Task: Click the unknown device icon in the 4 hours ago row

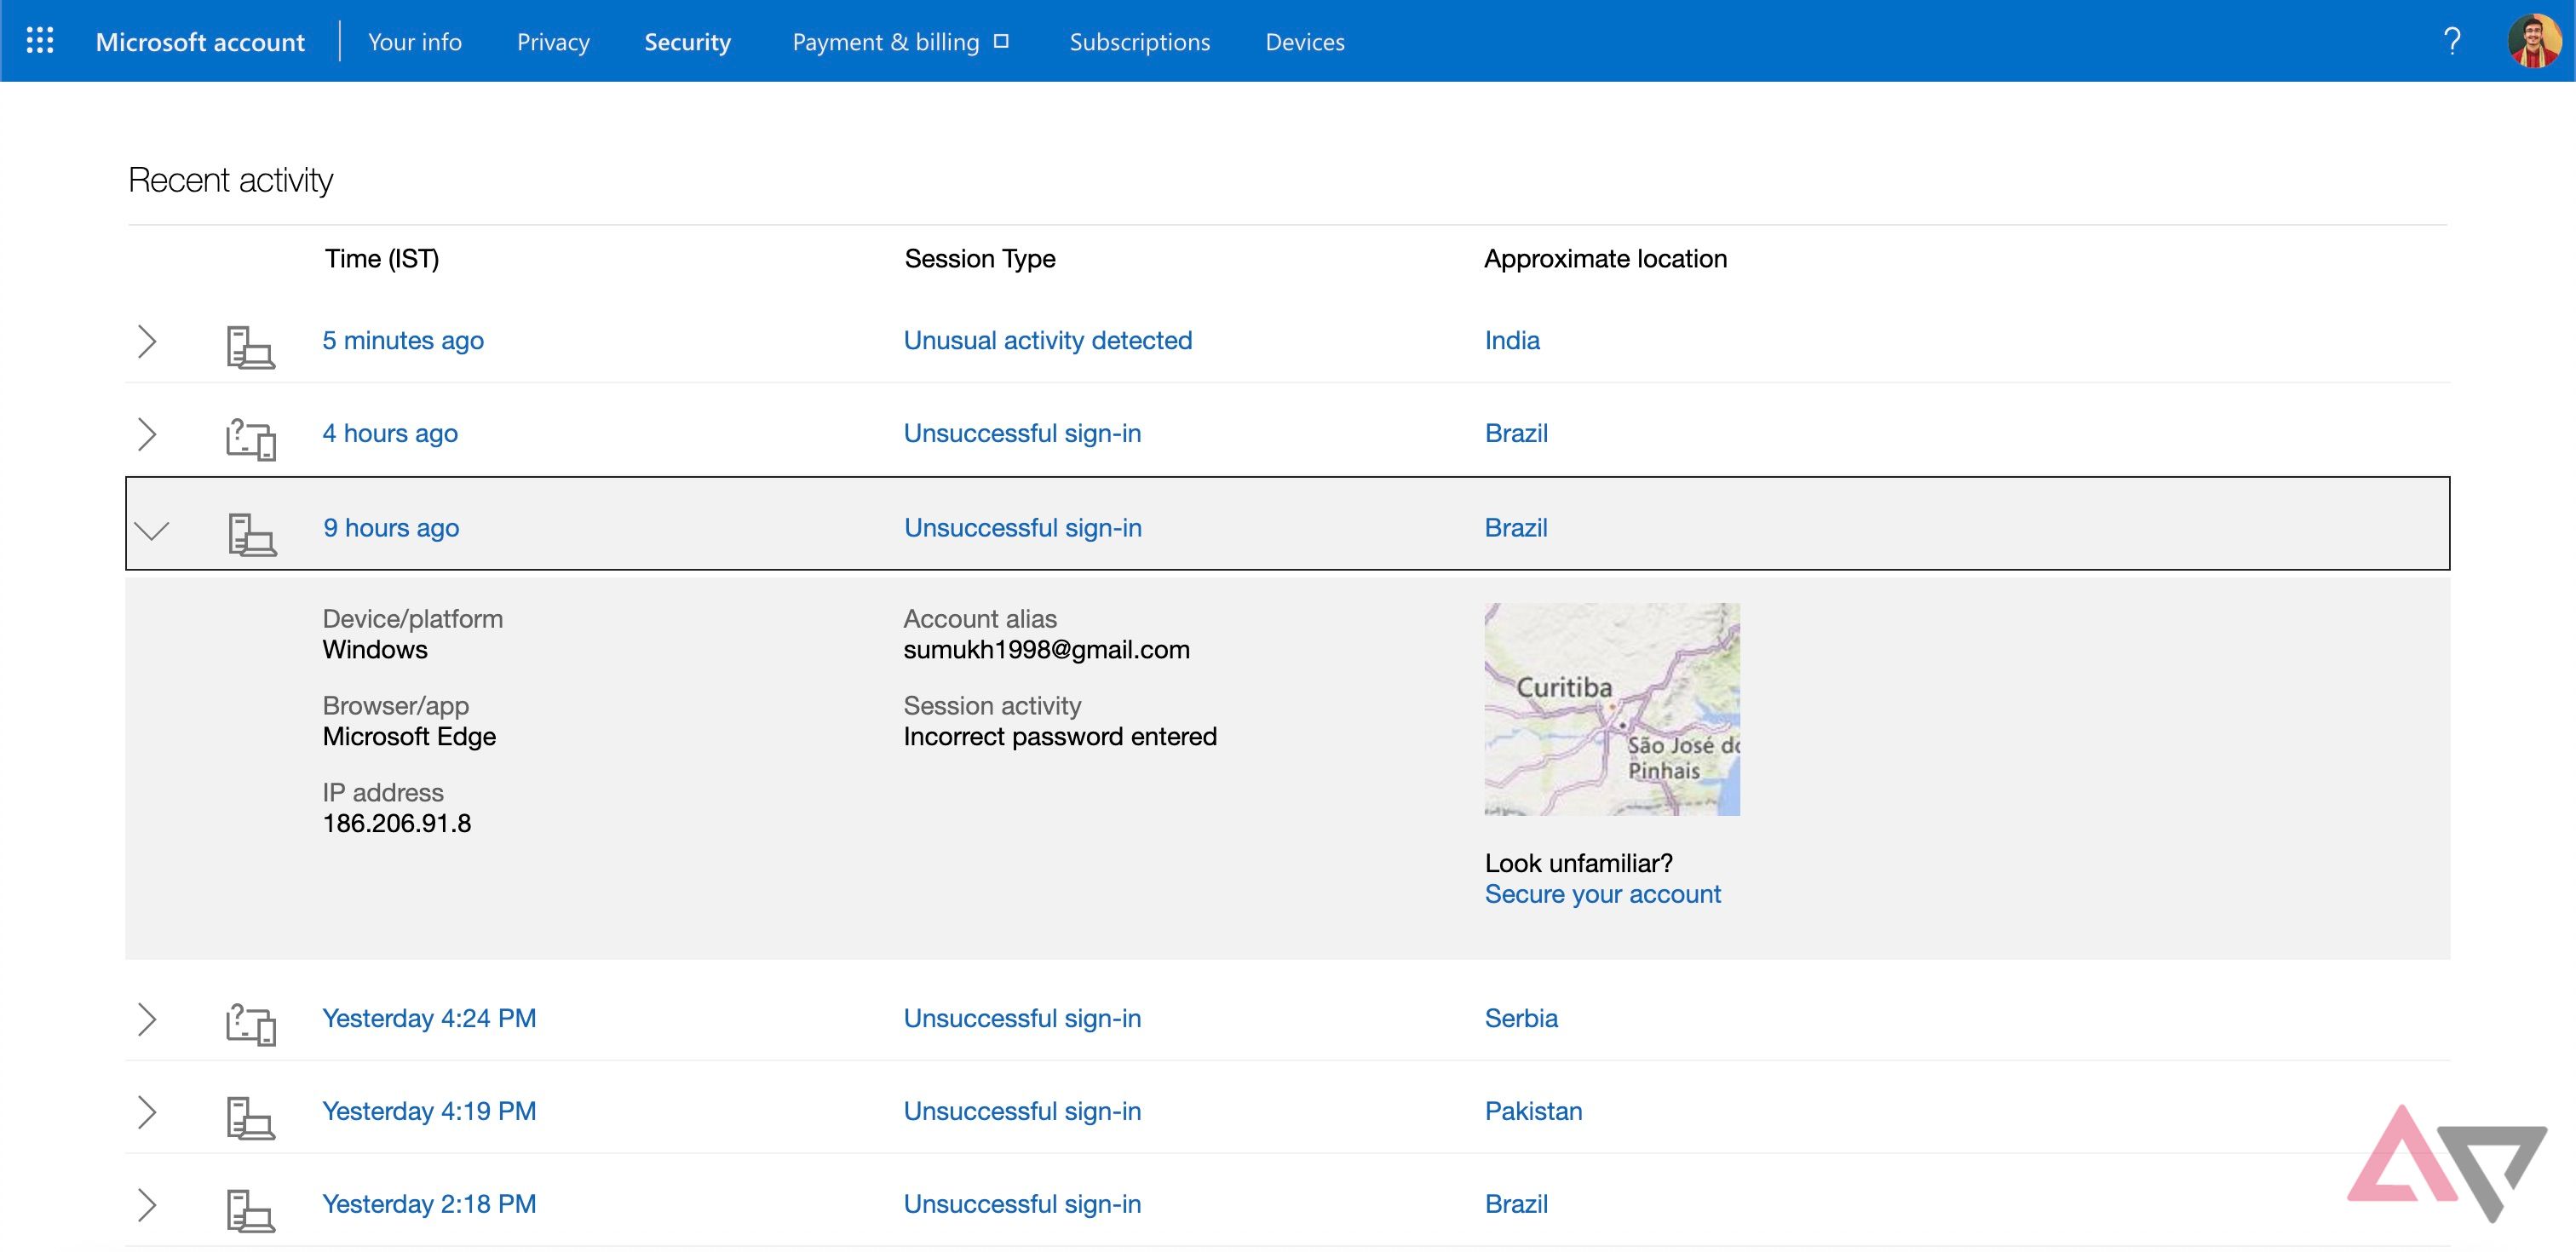Action: 250,439
